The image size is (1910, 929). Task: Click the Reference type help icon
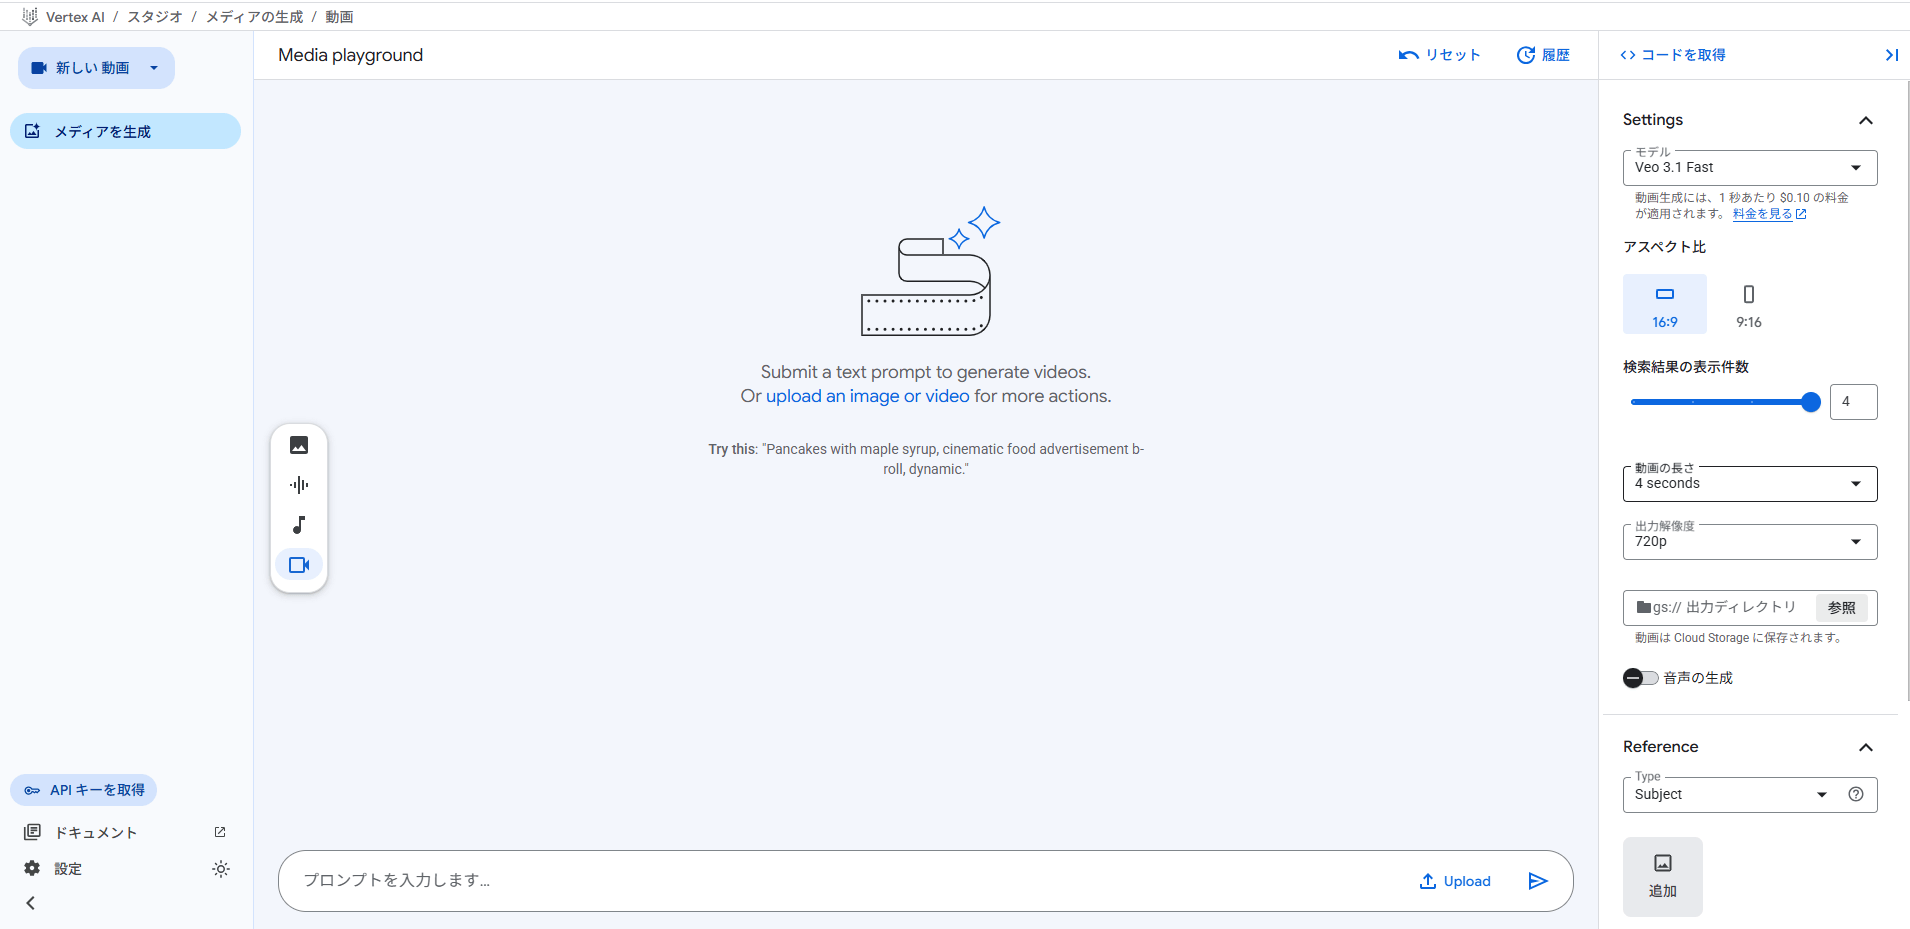(x=1856, y=795)
